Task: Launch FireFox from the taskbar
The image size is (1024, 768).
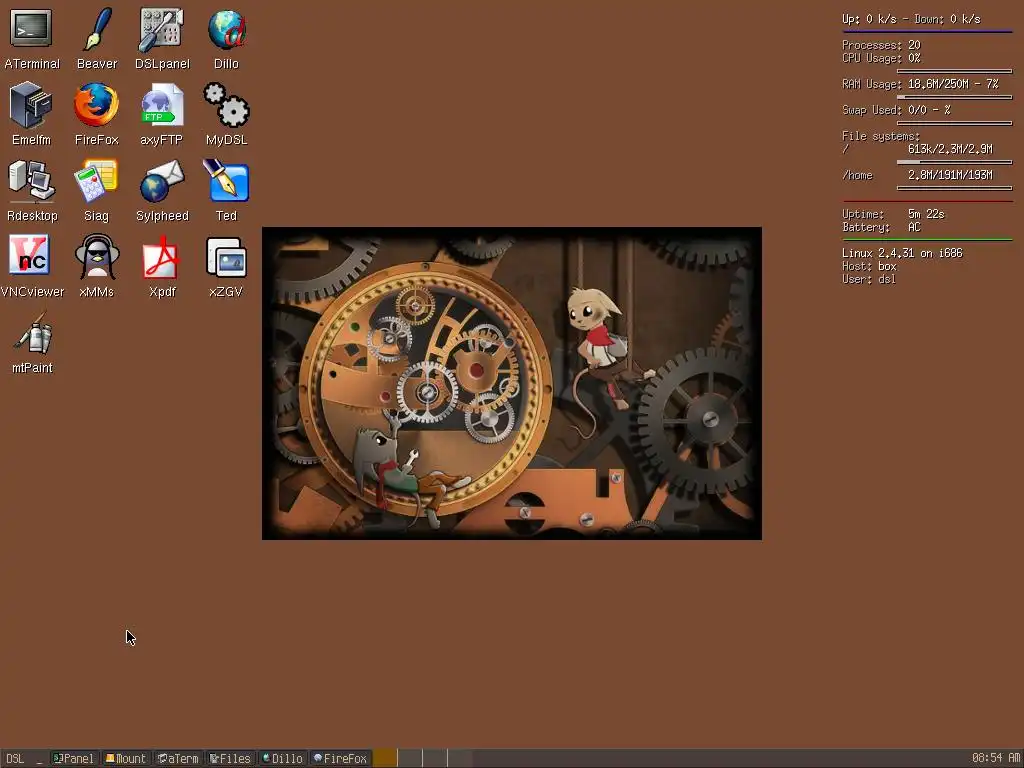Action: click(340, 758)
